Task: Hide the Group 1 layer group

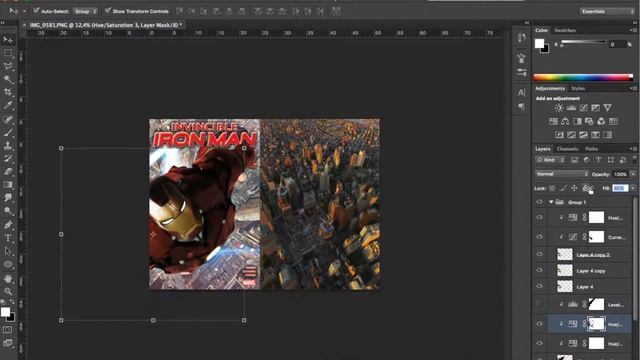Action: (540, 202)
